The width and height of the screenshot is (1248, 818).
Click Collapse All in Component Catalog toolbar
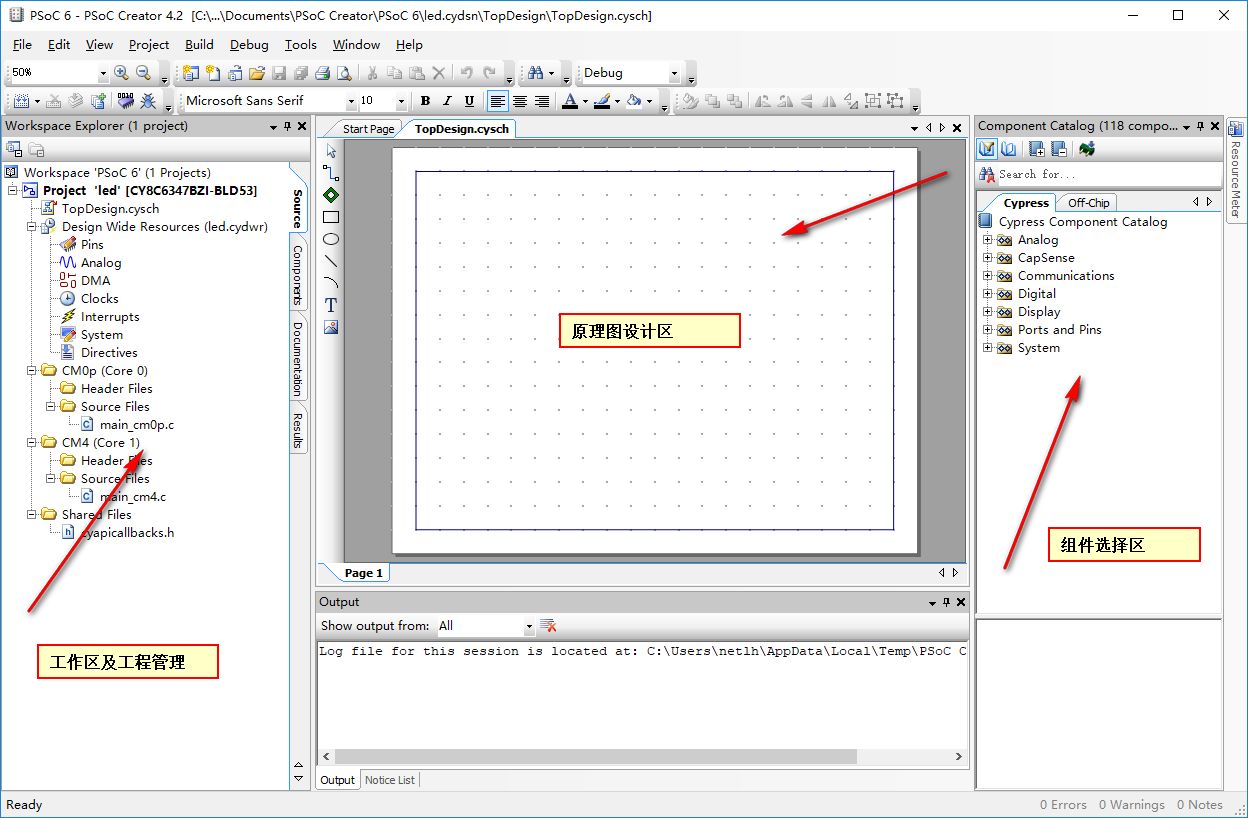coord(1059,149)
